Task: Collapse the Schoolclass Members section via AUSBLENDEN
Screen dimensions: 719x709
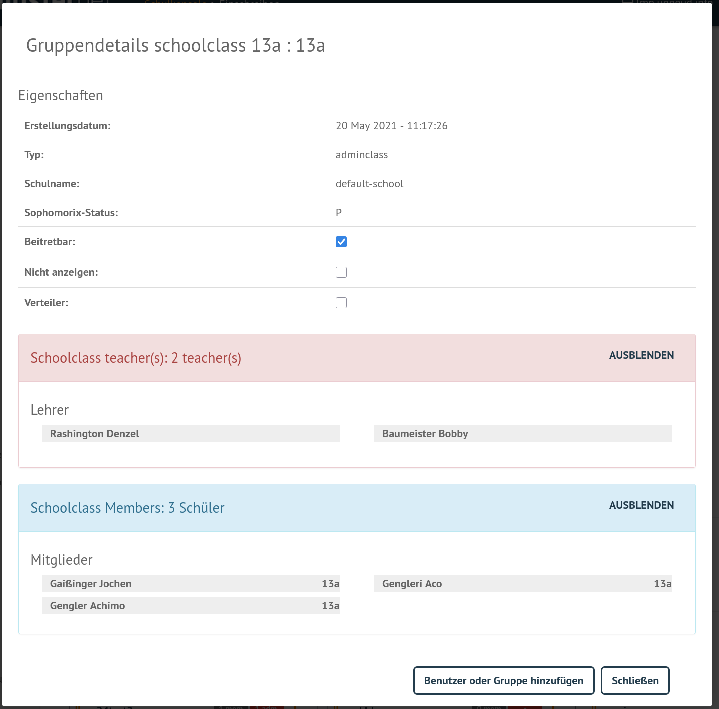Action: tap(641, 506)
